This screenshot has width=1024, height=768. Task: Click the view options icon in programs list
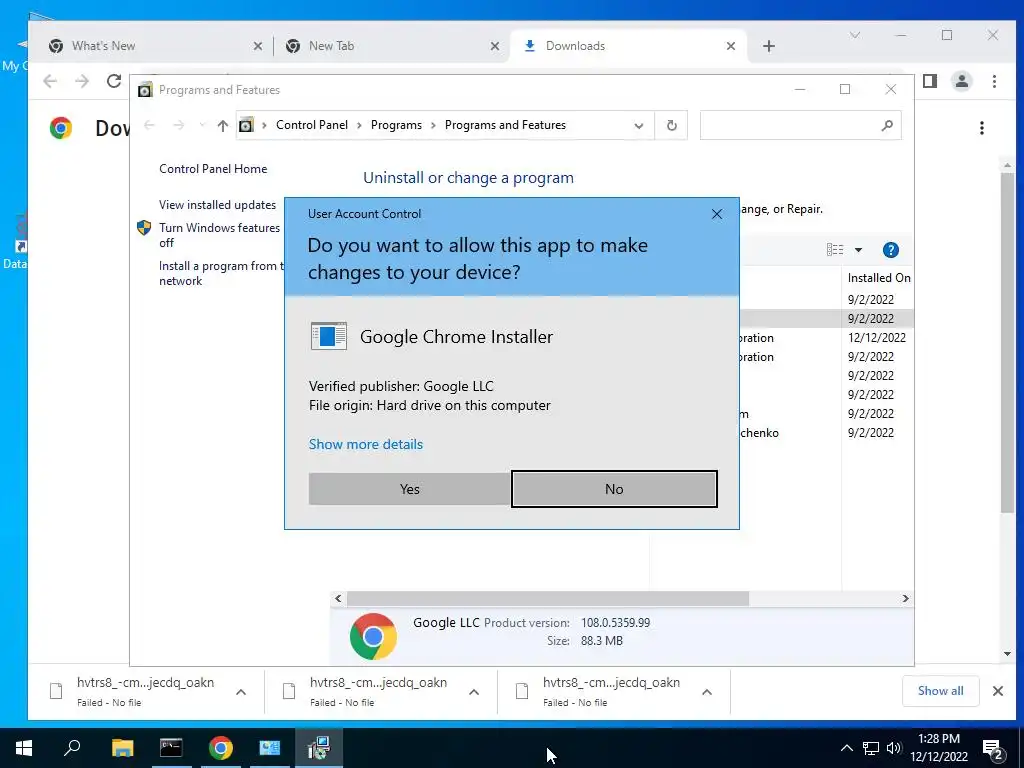click(835, 249)
